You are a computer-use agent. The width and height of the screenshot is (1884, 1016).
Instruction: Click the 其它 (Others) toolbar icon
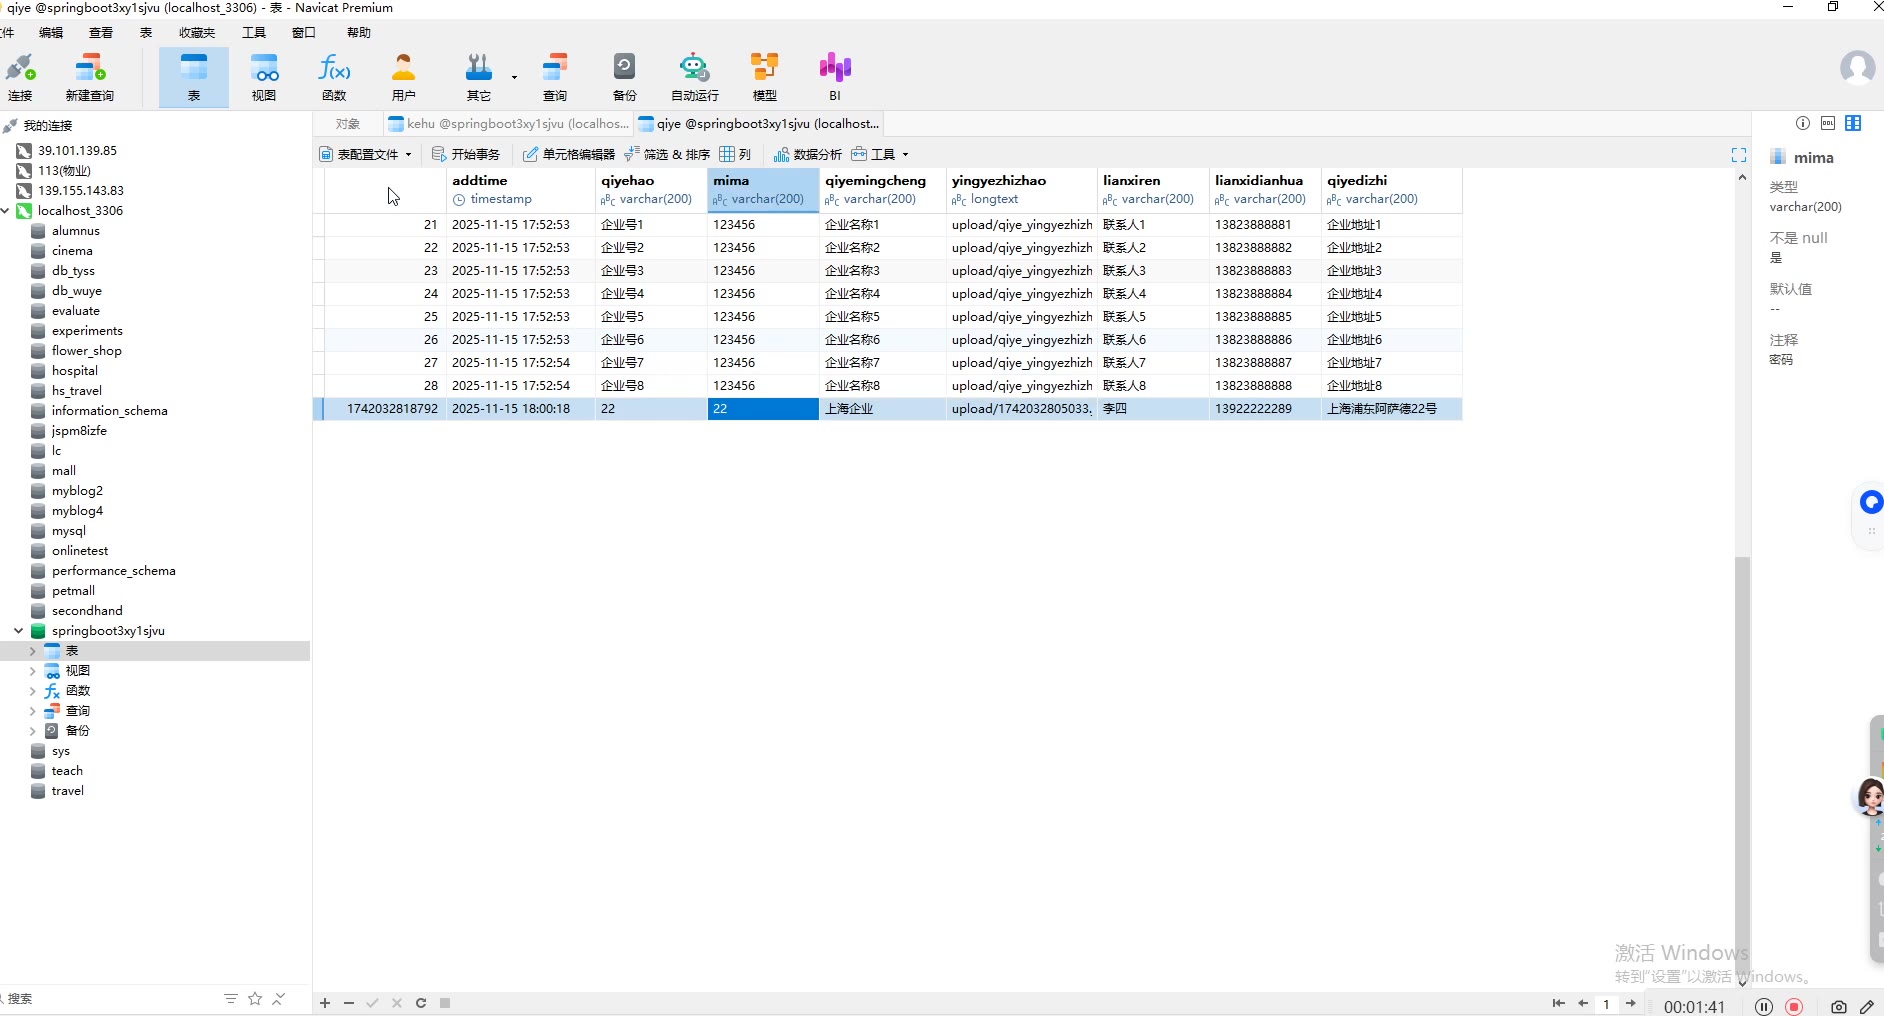pos(479,77)
